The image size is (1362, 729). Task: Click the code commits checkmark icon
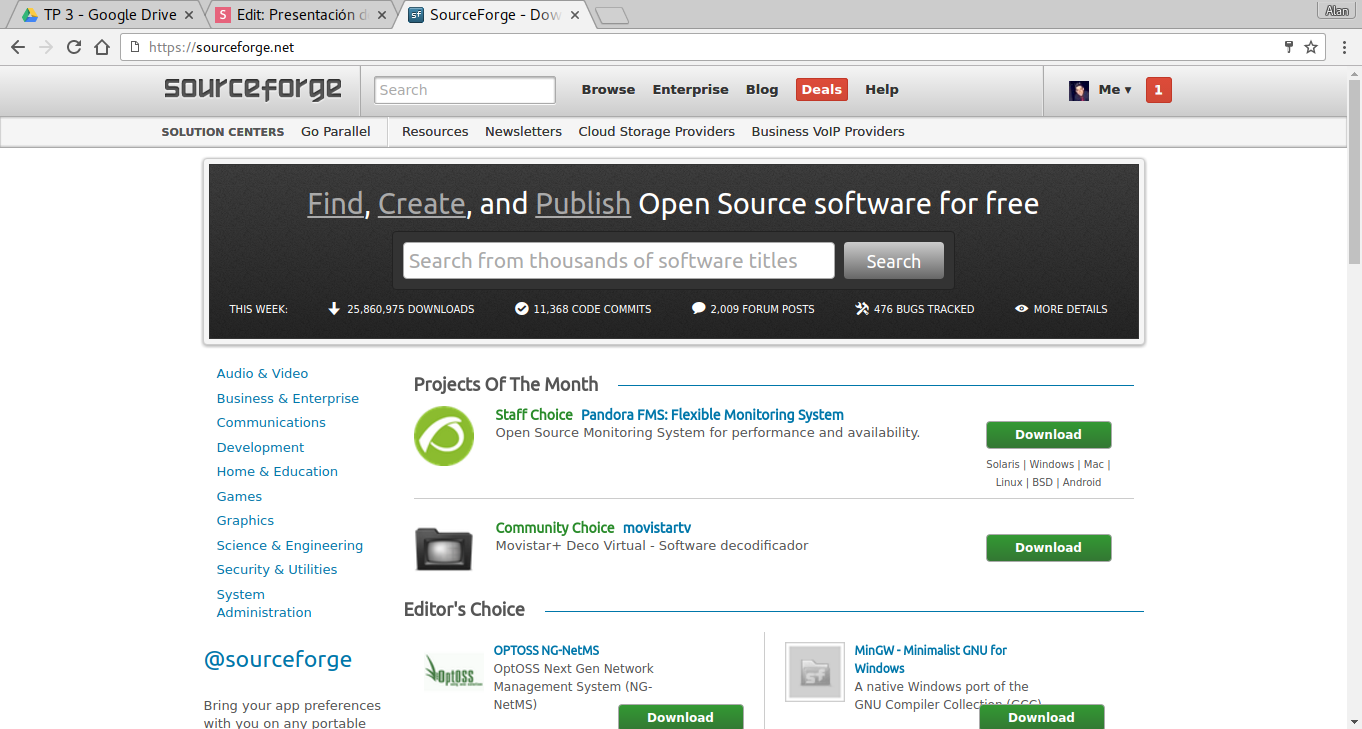[x=521, y=309]
